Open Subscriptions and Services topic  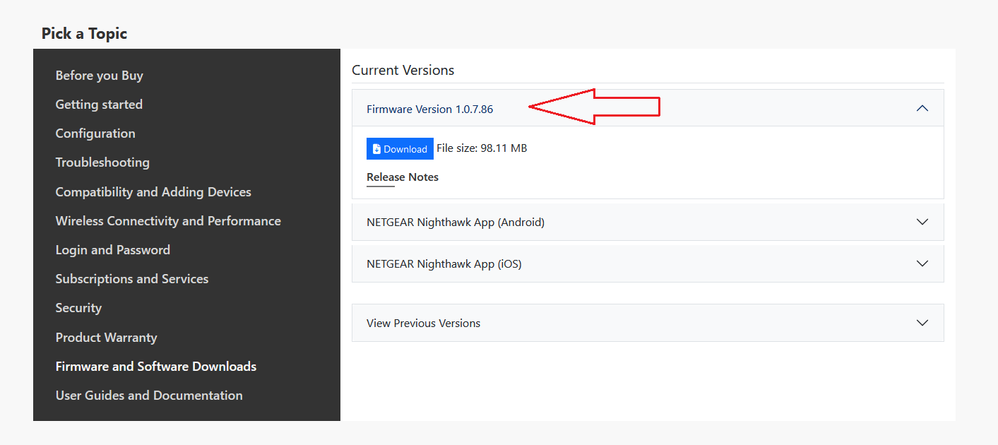(132, 279)
